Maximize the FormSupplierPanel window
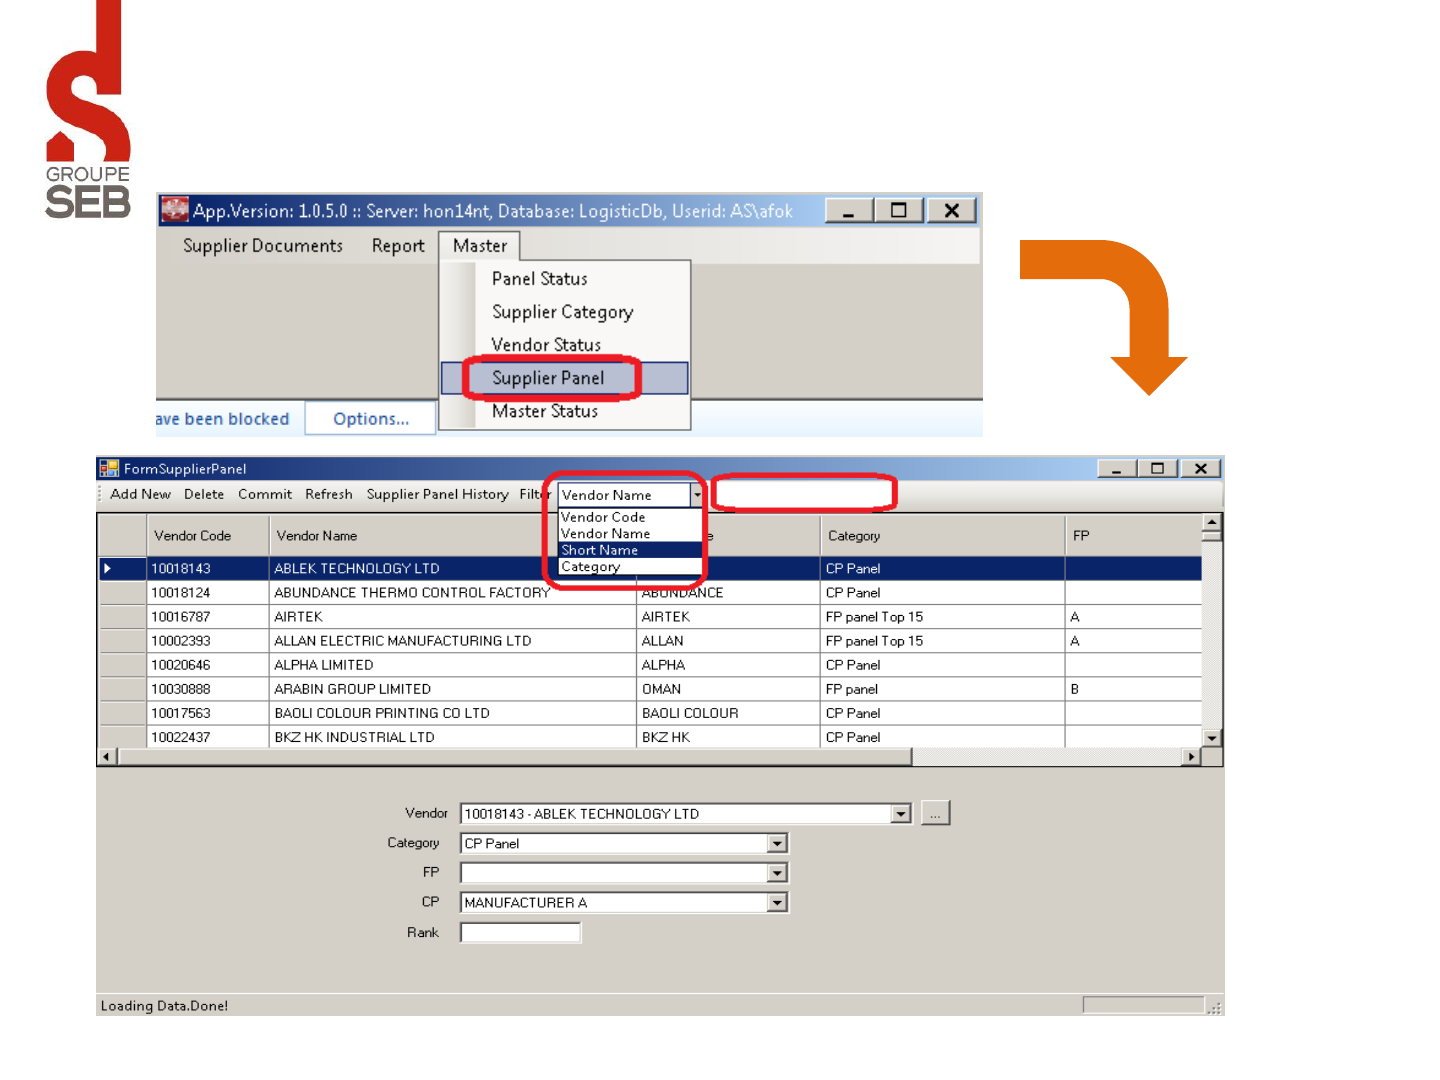The image size is (1440, 1080). pyautogui.click(x=1157, y=468)
